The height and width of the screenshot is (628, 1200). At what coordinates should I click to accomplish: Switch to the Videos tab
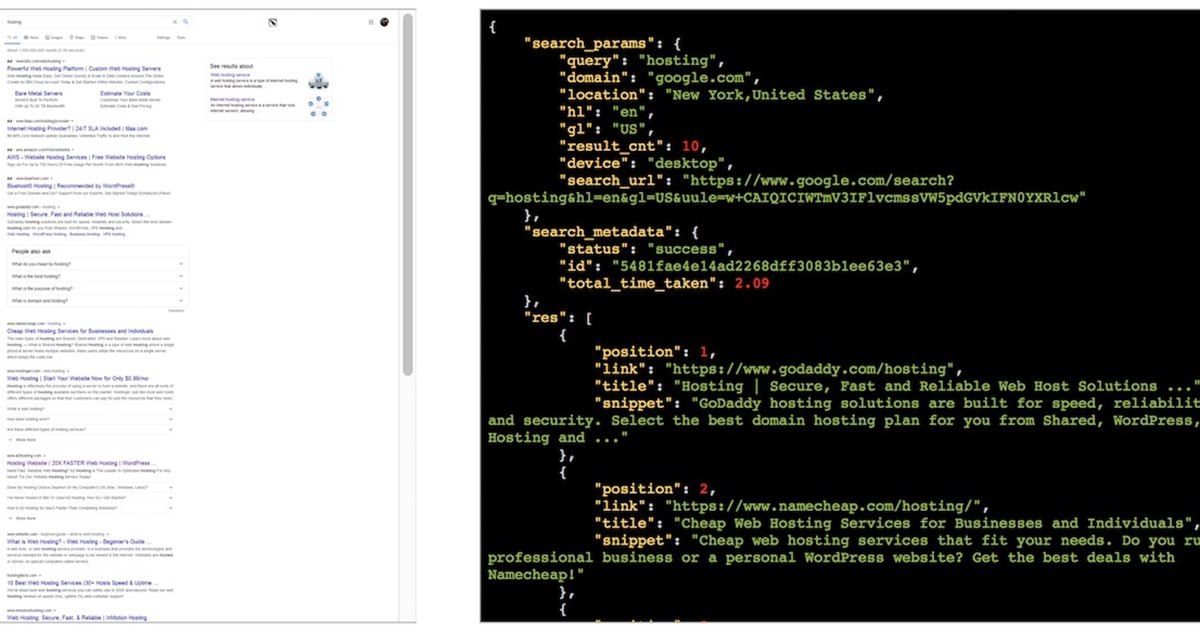pyautogui.click(x=101, y=36)
